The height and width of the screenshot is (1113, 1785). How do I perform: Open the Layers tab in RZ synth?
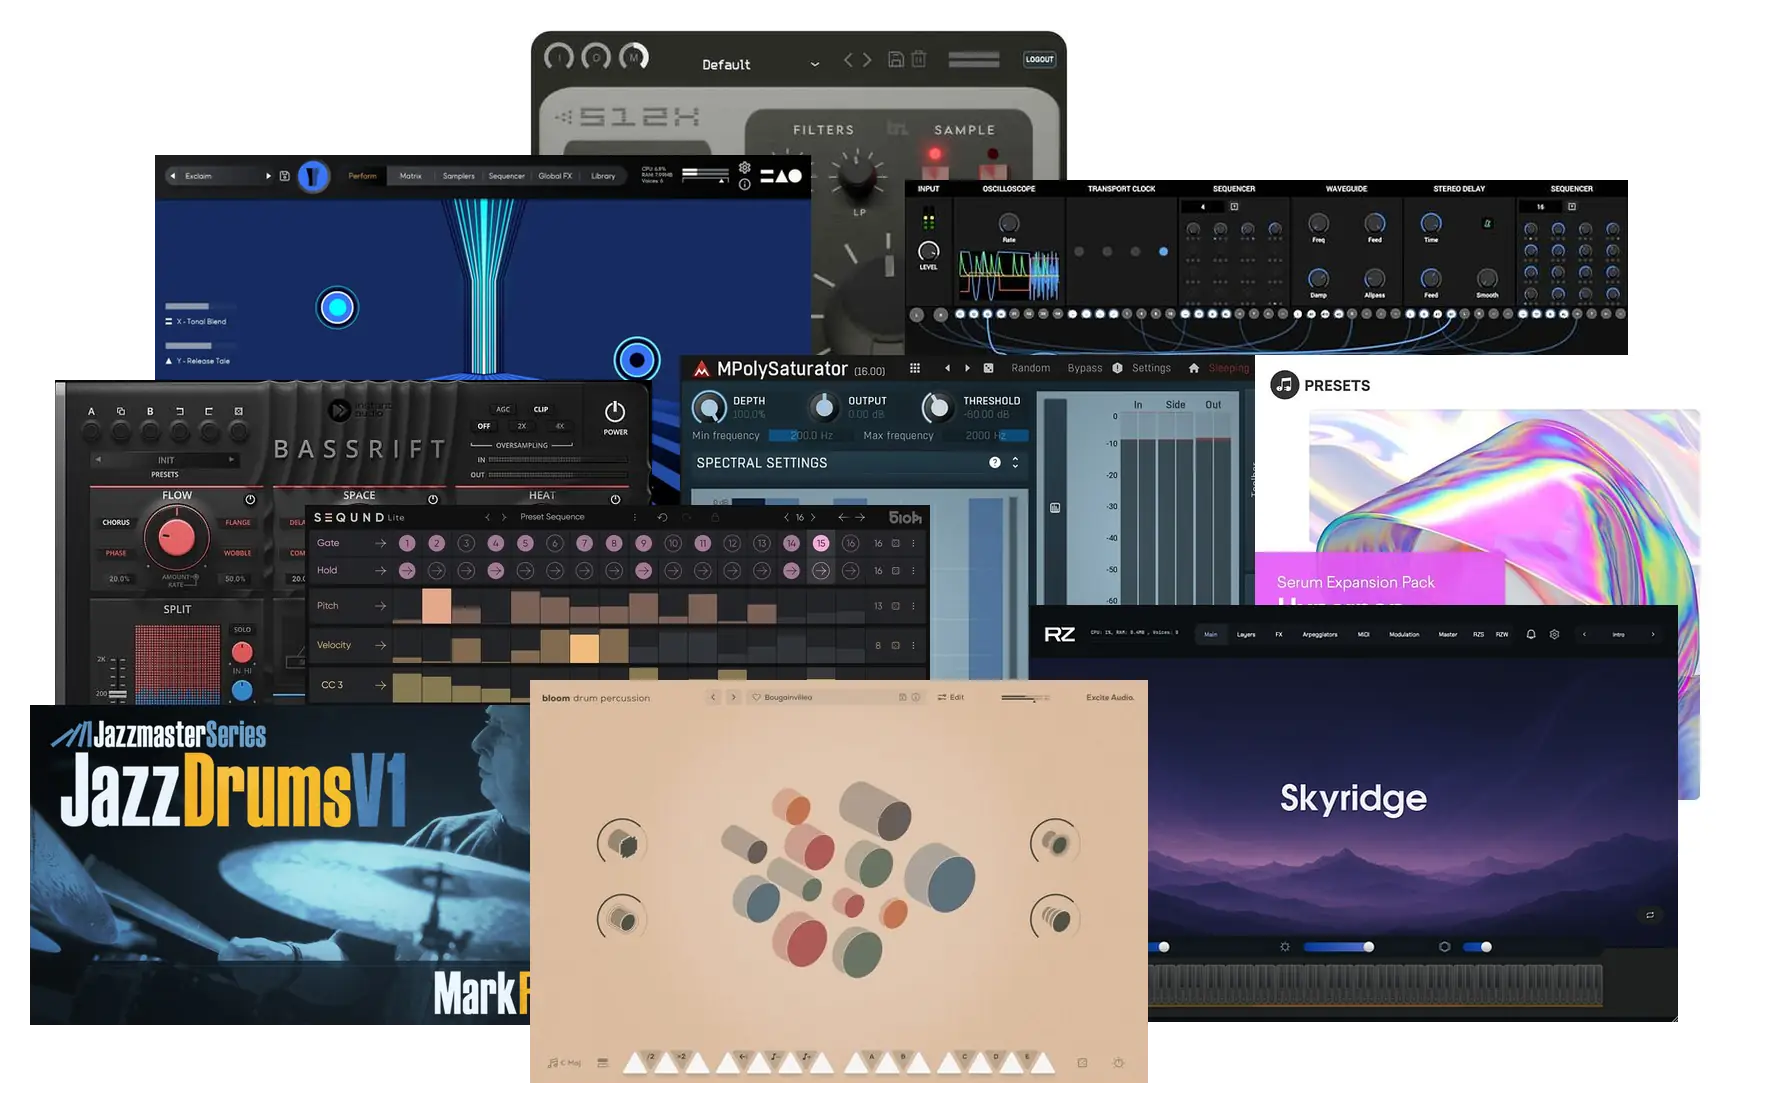1246,634
